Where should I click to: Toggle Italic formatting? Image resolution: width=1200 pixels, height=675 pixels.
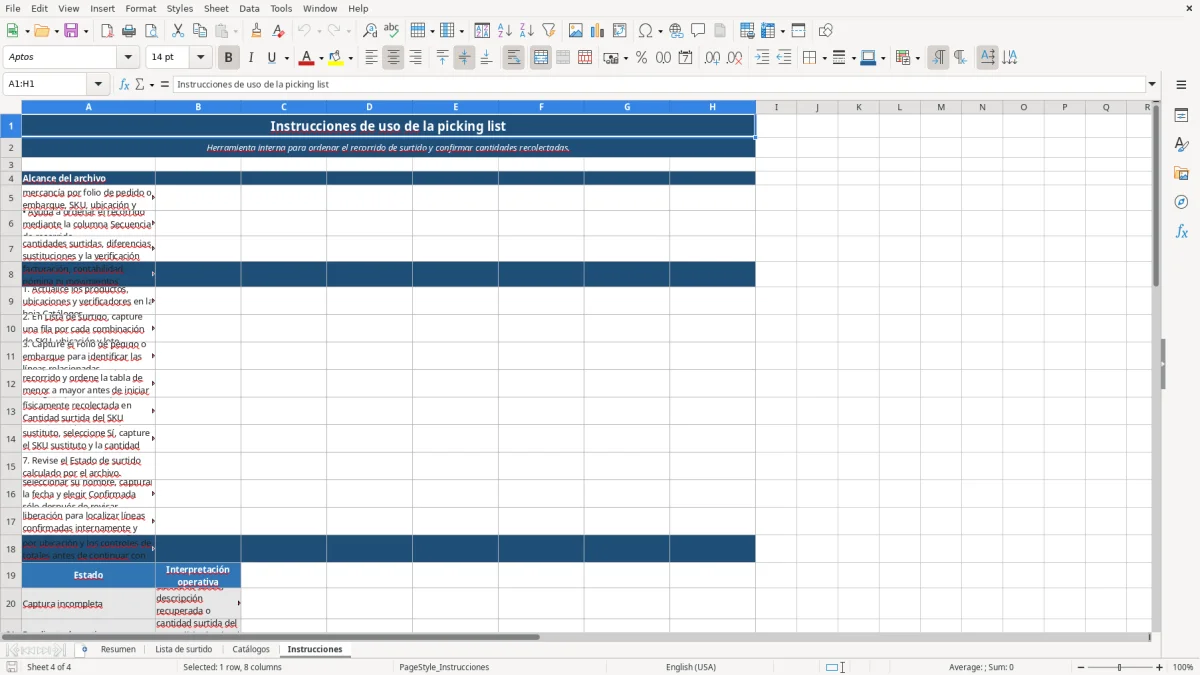(x=251, y=58)
